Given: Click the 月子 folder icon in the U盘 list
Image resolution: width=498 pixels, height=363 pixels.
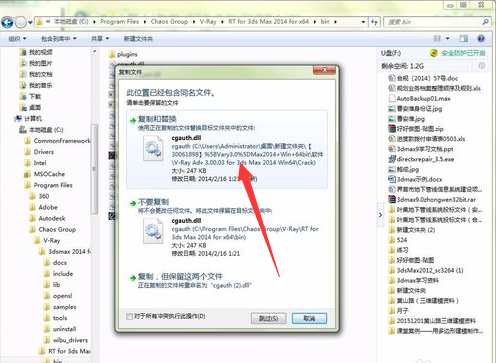Looking at the screenshot, I should click(392, 311).
